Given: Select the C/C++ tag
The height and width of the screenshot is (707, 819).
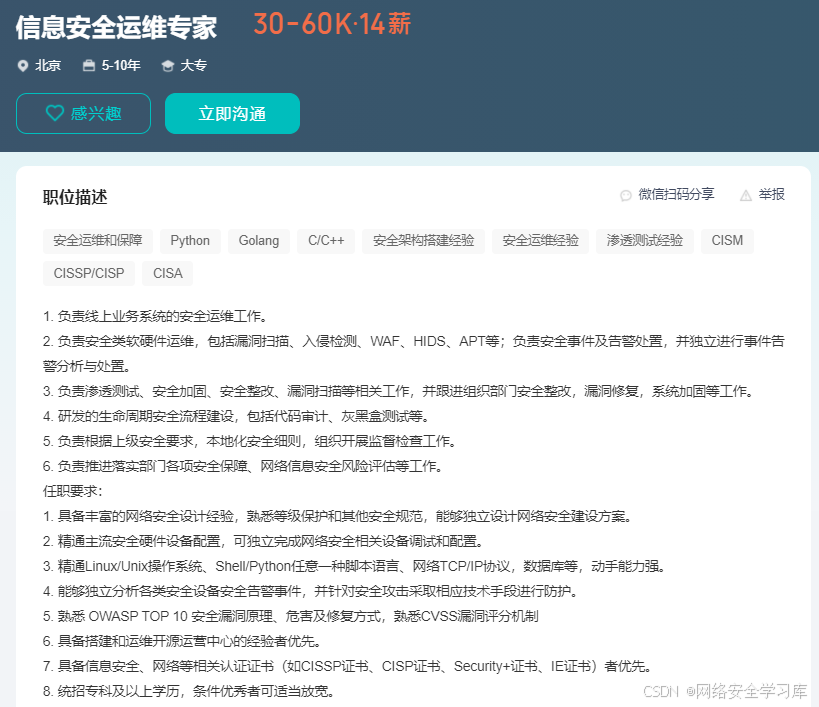Looking at the screenshot, I should [x=326, y=241].
